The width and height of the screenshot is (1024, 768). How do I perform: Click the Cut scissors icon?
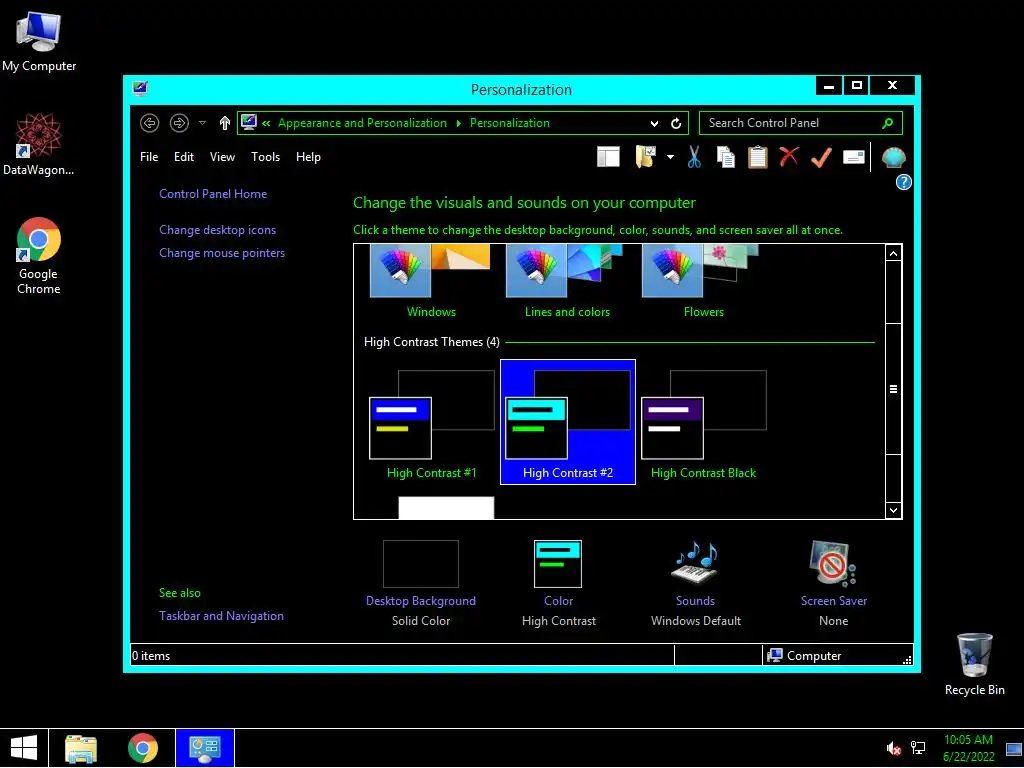[x=694, y=157]
